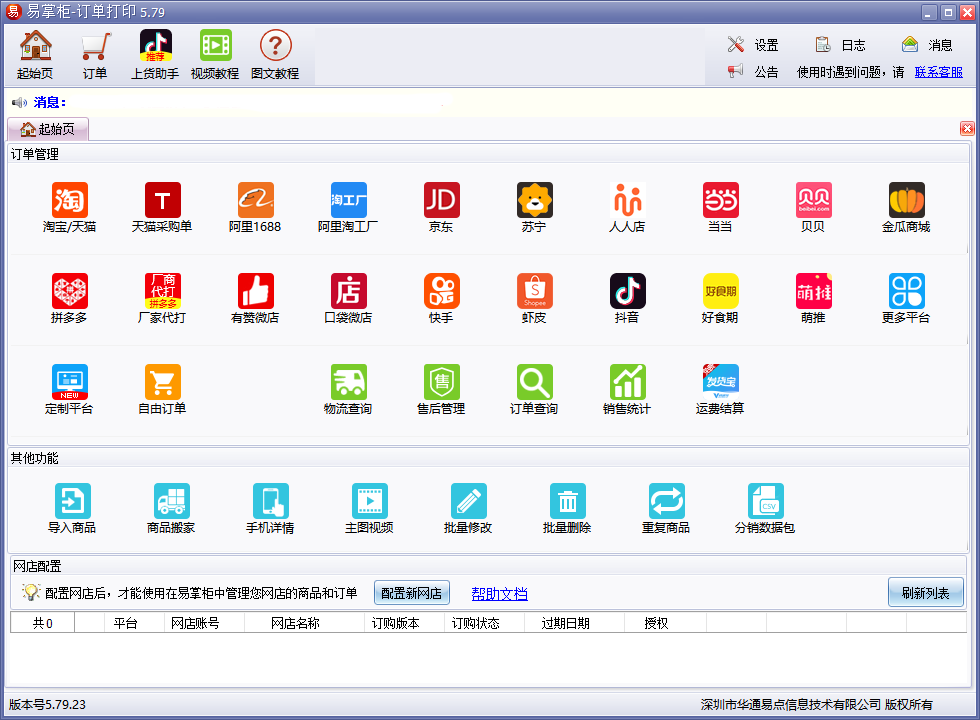Launch 批量修改 batch edit
The width and height of the screenshot is (980, 720).
pos(469,508)
